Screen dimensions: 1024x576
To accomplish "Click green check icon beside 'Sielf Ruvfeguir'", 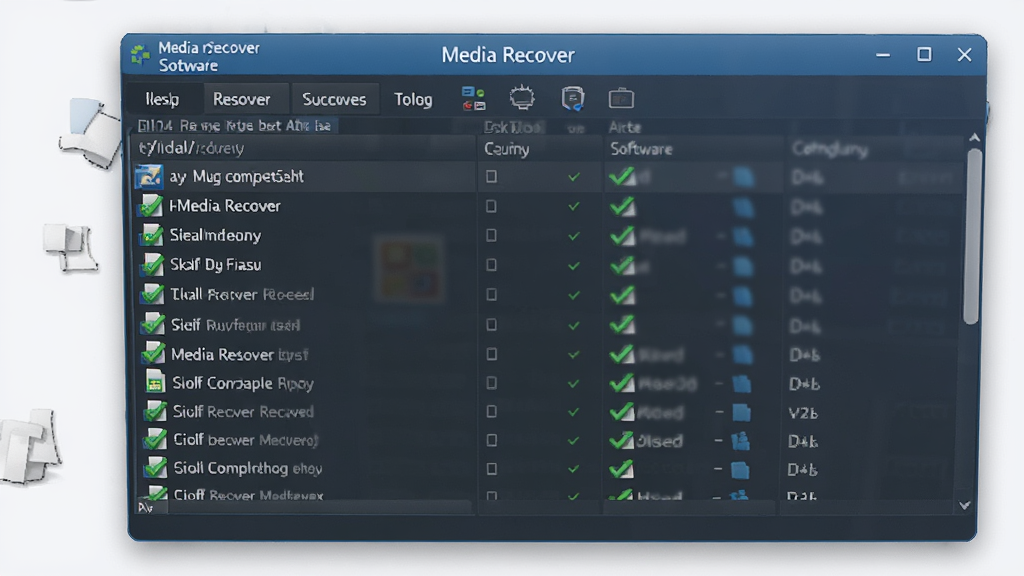I will coord(153,324).
